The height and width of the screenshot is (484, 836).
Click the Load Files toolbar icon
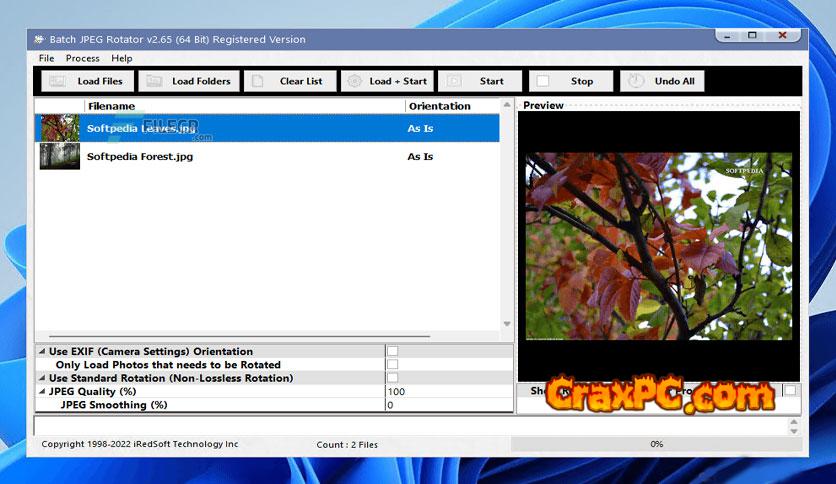57,81
